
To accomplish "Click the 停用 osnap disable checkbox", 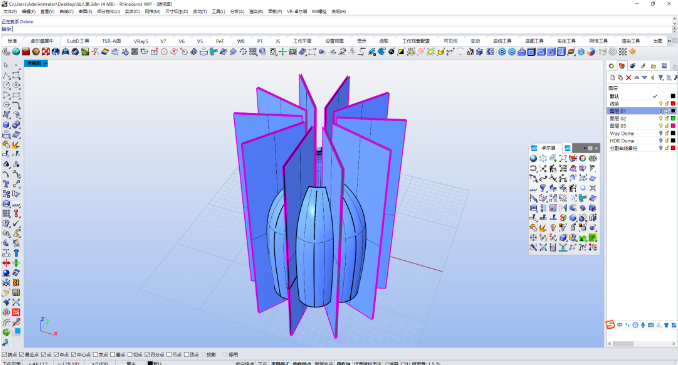I will pyautogui.click(x=225, y=355).
